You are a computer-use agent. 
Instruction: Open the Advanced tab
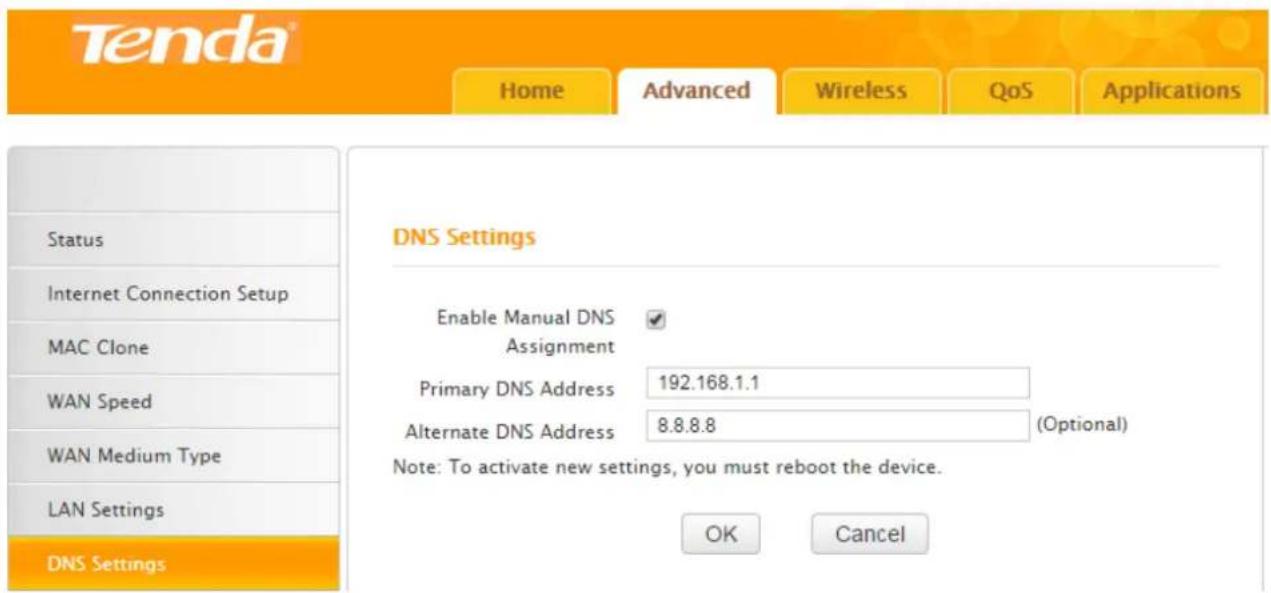pyautogui.click(x=696, y=91)
